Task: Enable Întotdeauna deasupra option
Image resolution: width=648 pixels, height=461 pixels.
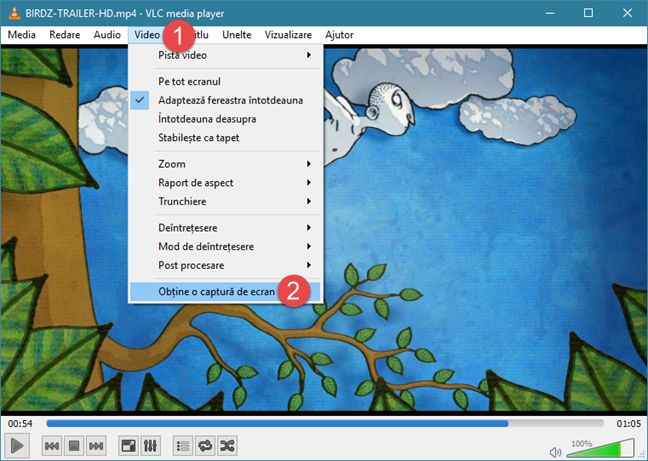Action: coord(226,119)
